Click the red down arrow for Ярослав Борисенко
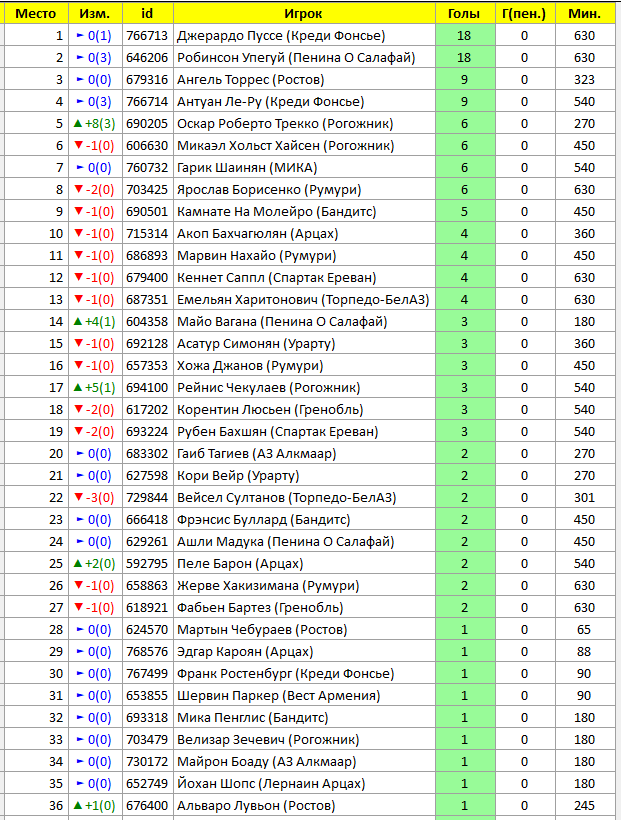Image resolution: width=621 pixels, height=820 pixels. coord(78,189)
